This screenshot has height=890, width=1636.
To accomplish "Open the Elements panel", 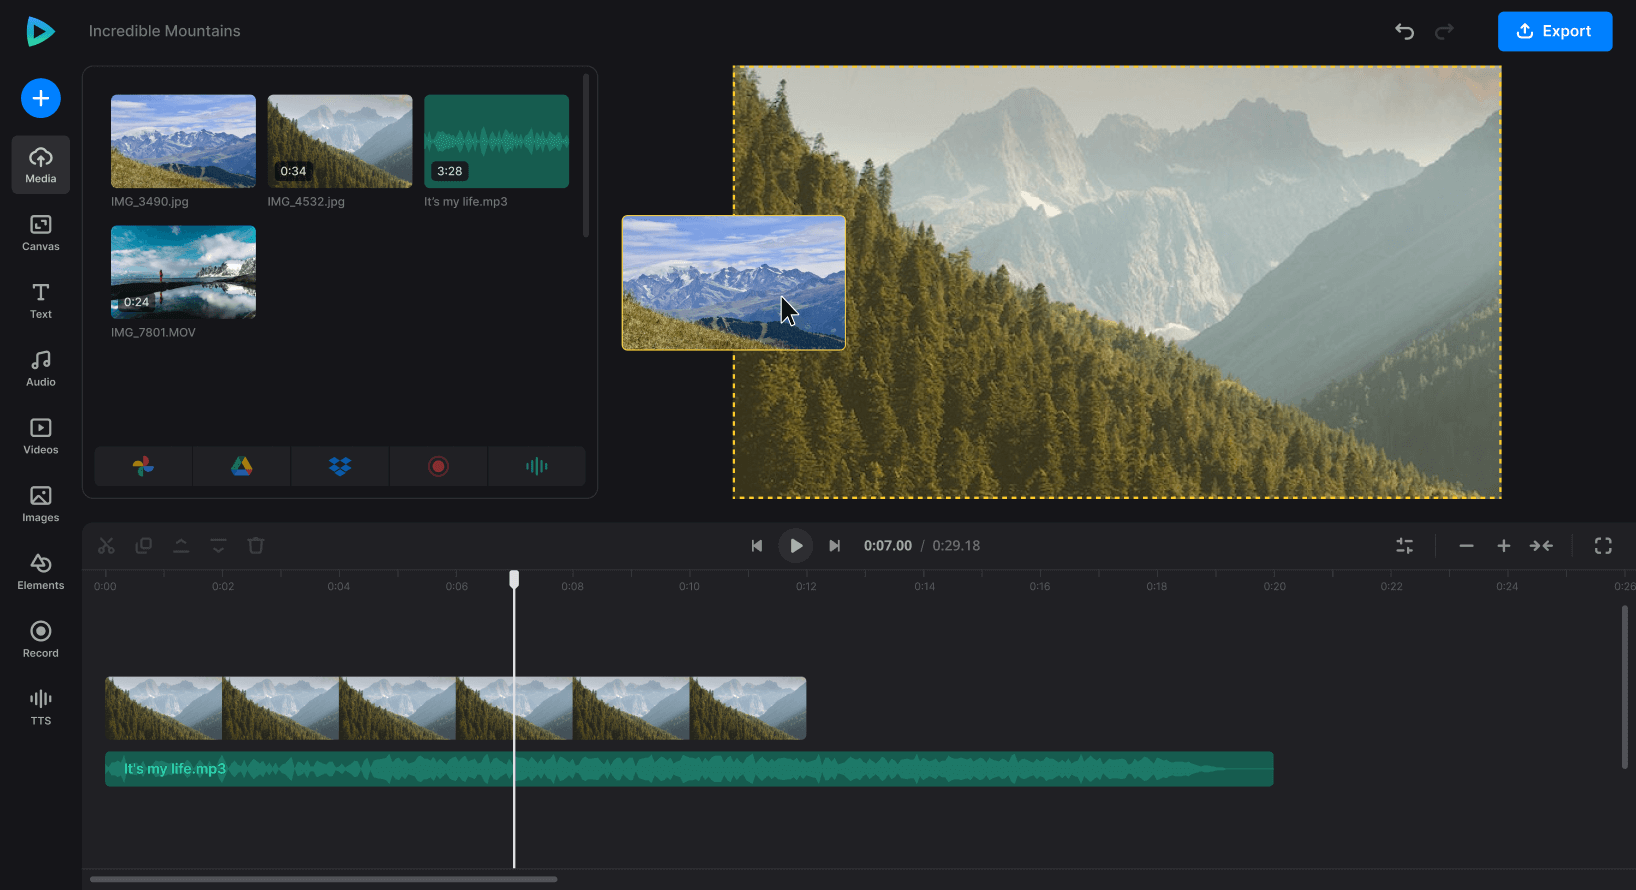I will click(41, 571).
